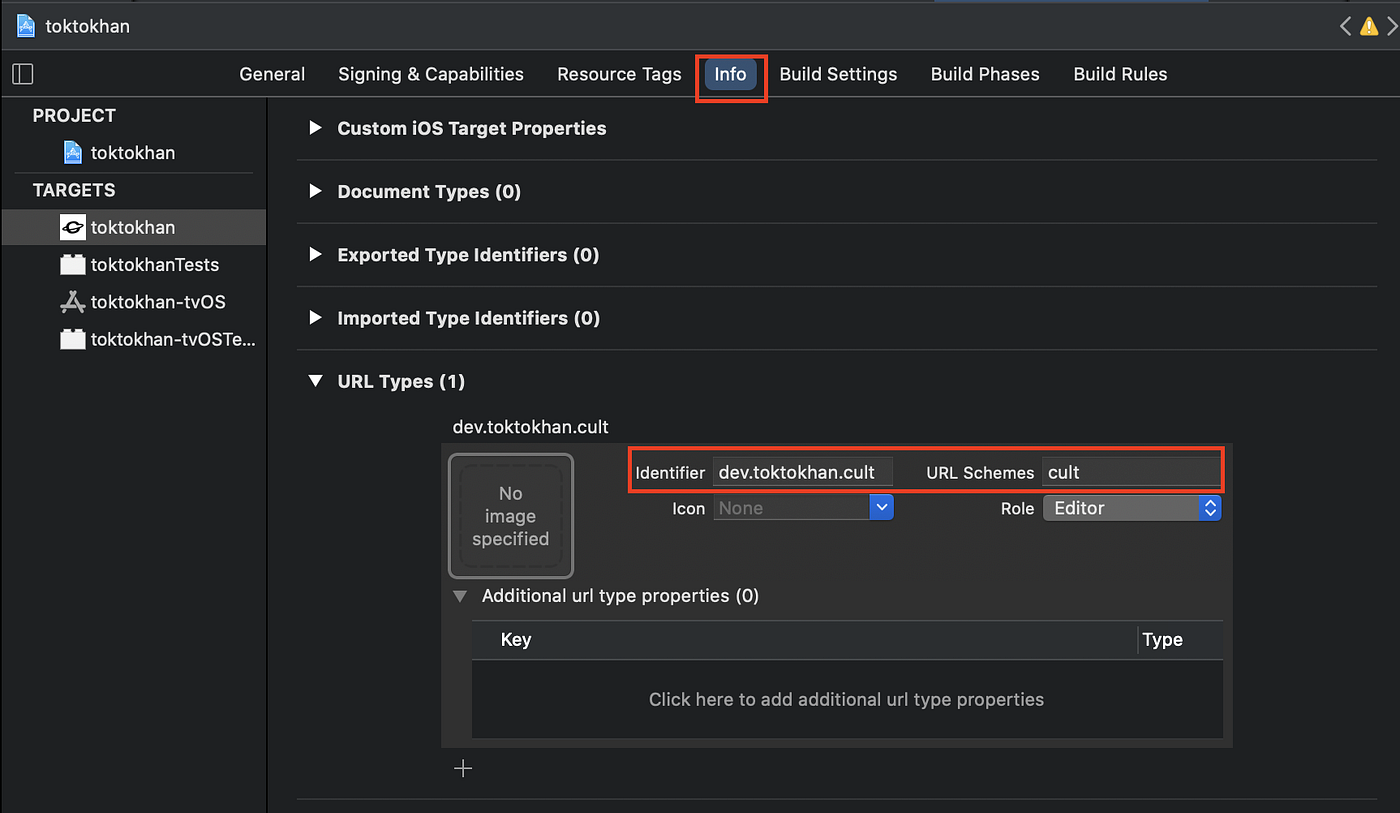Click toktokhan project file icon in title bar

tap(26, 26)
